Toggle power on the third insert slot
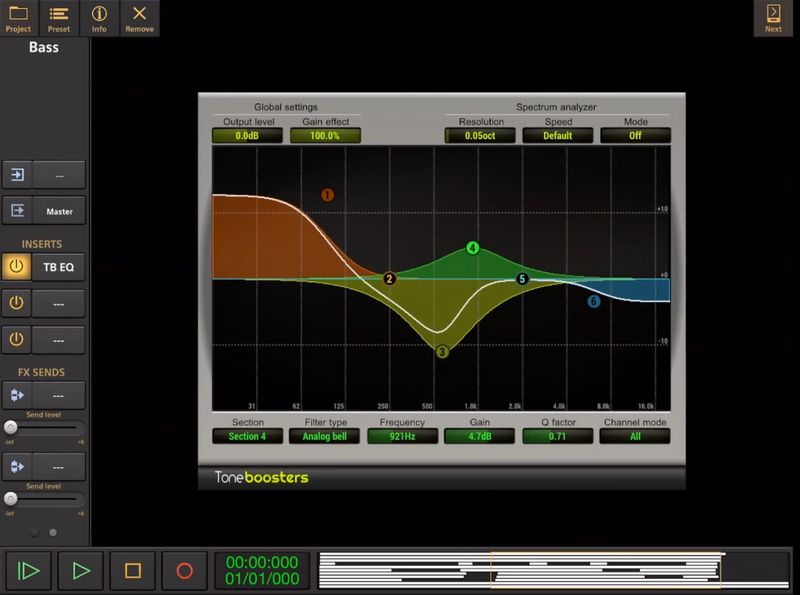The width and height of the screenshot is (800, 595). click(17, 340)
